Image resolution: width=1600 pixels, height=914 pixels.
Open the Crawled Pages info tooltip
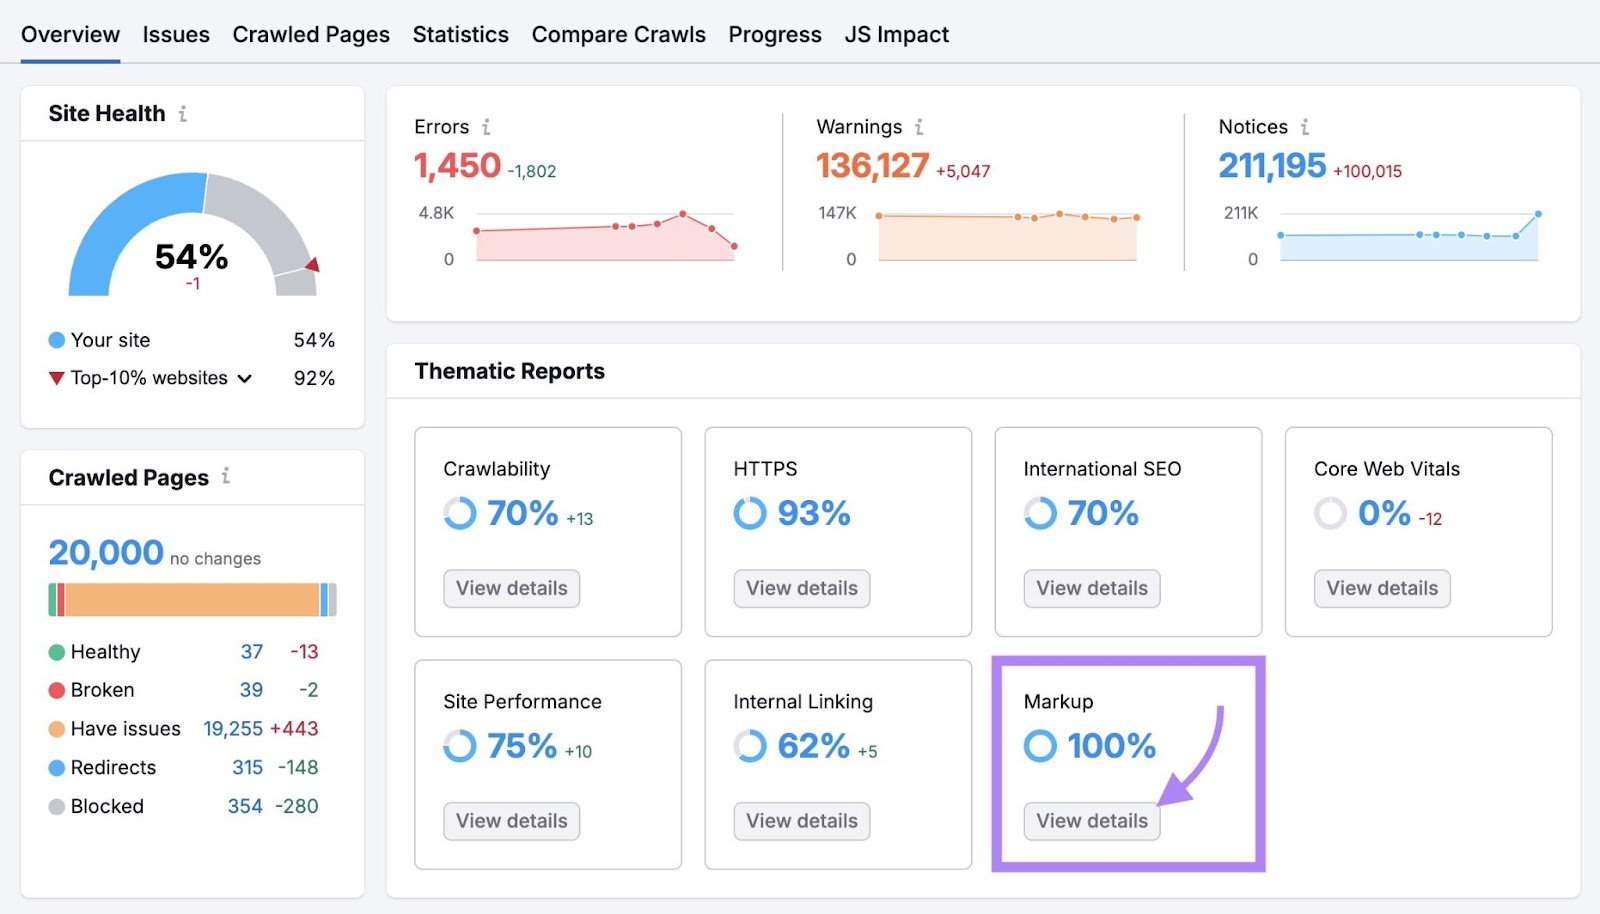coord(227,477)
